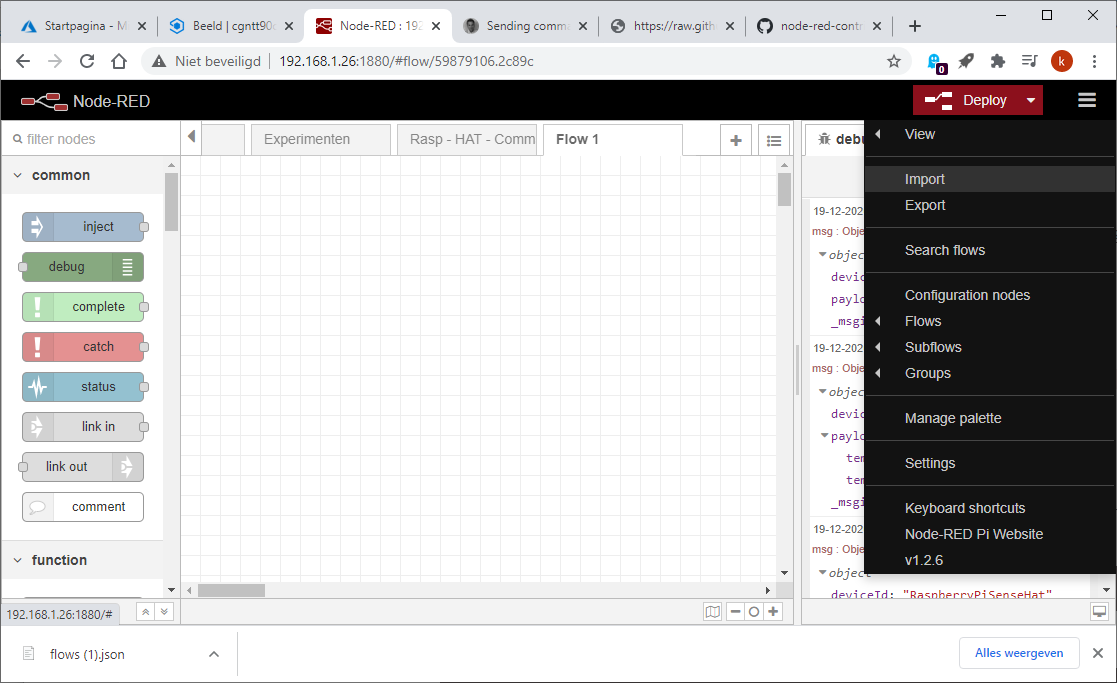Collapse the common palette category
Image resolution: width=1117 pixels, height=683 pixels.
83,175
